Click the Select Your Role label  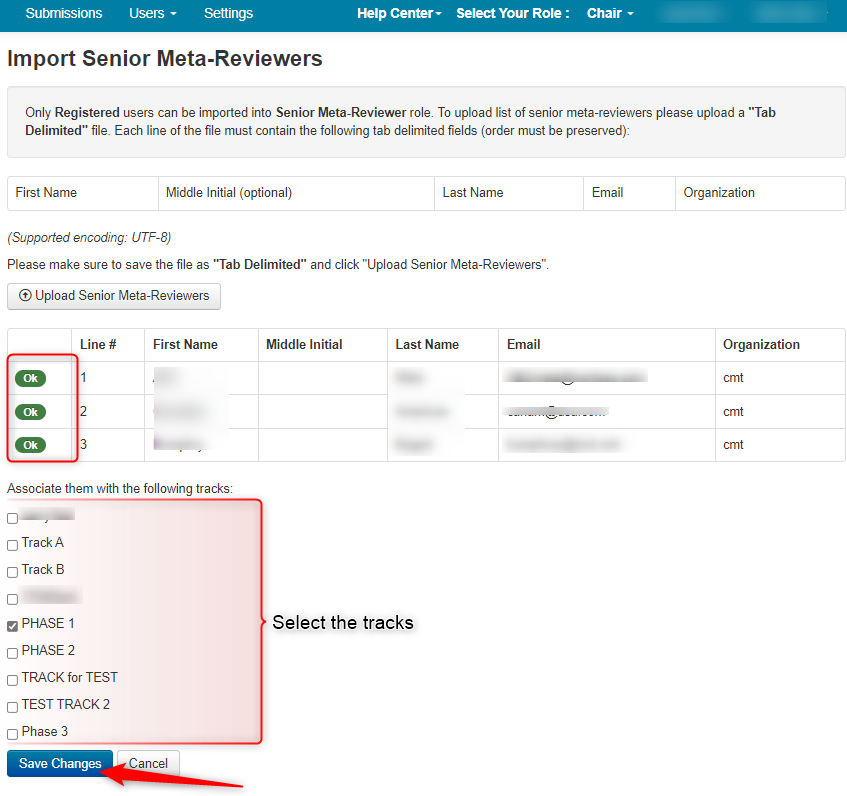(513, 14)
